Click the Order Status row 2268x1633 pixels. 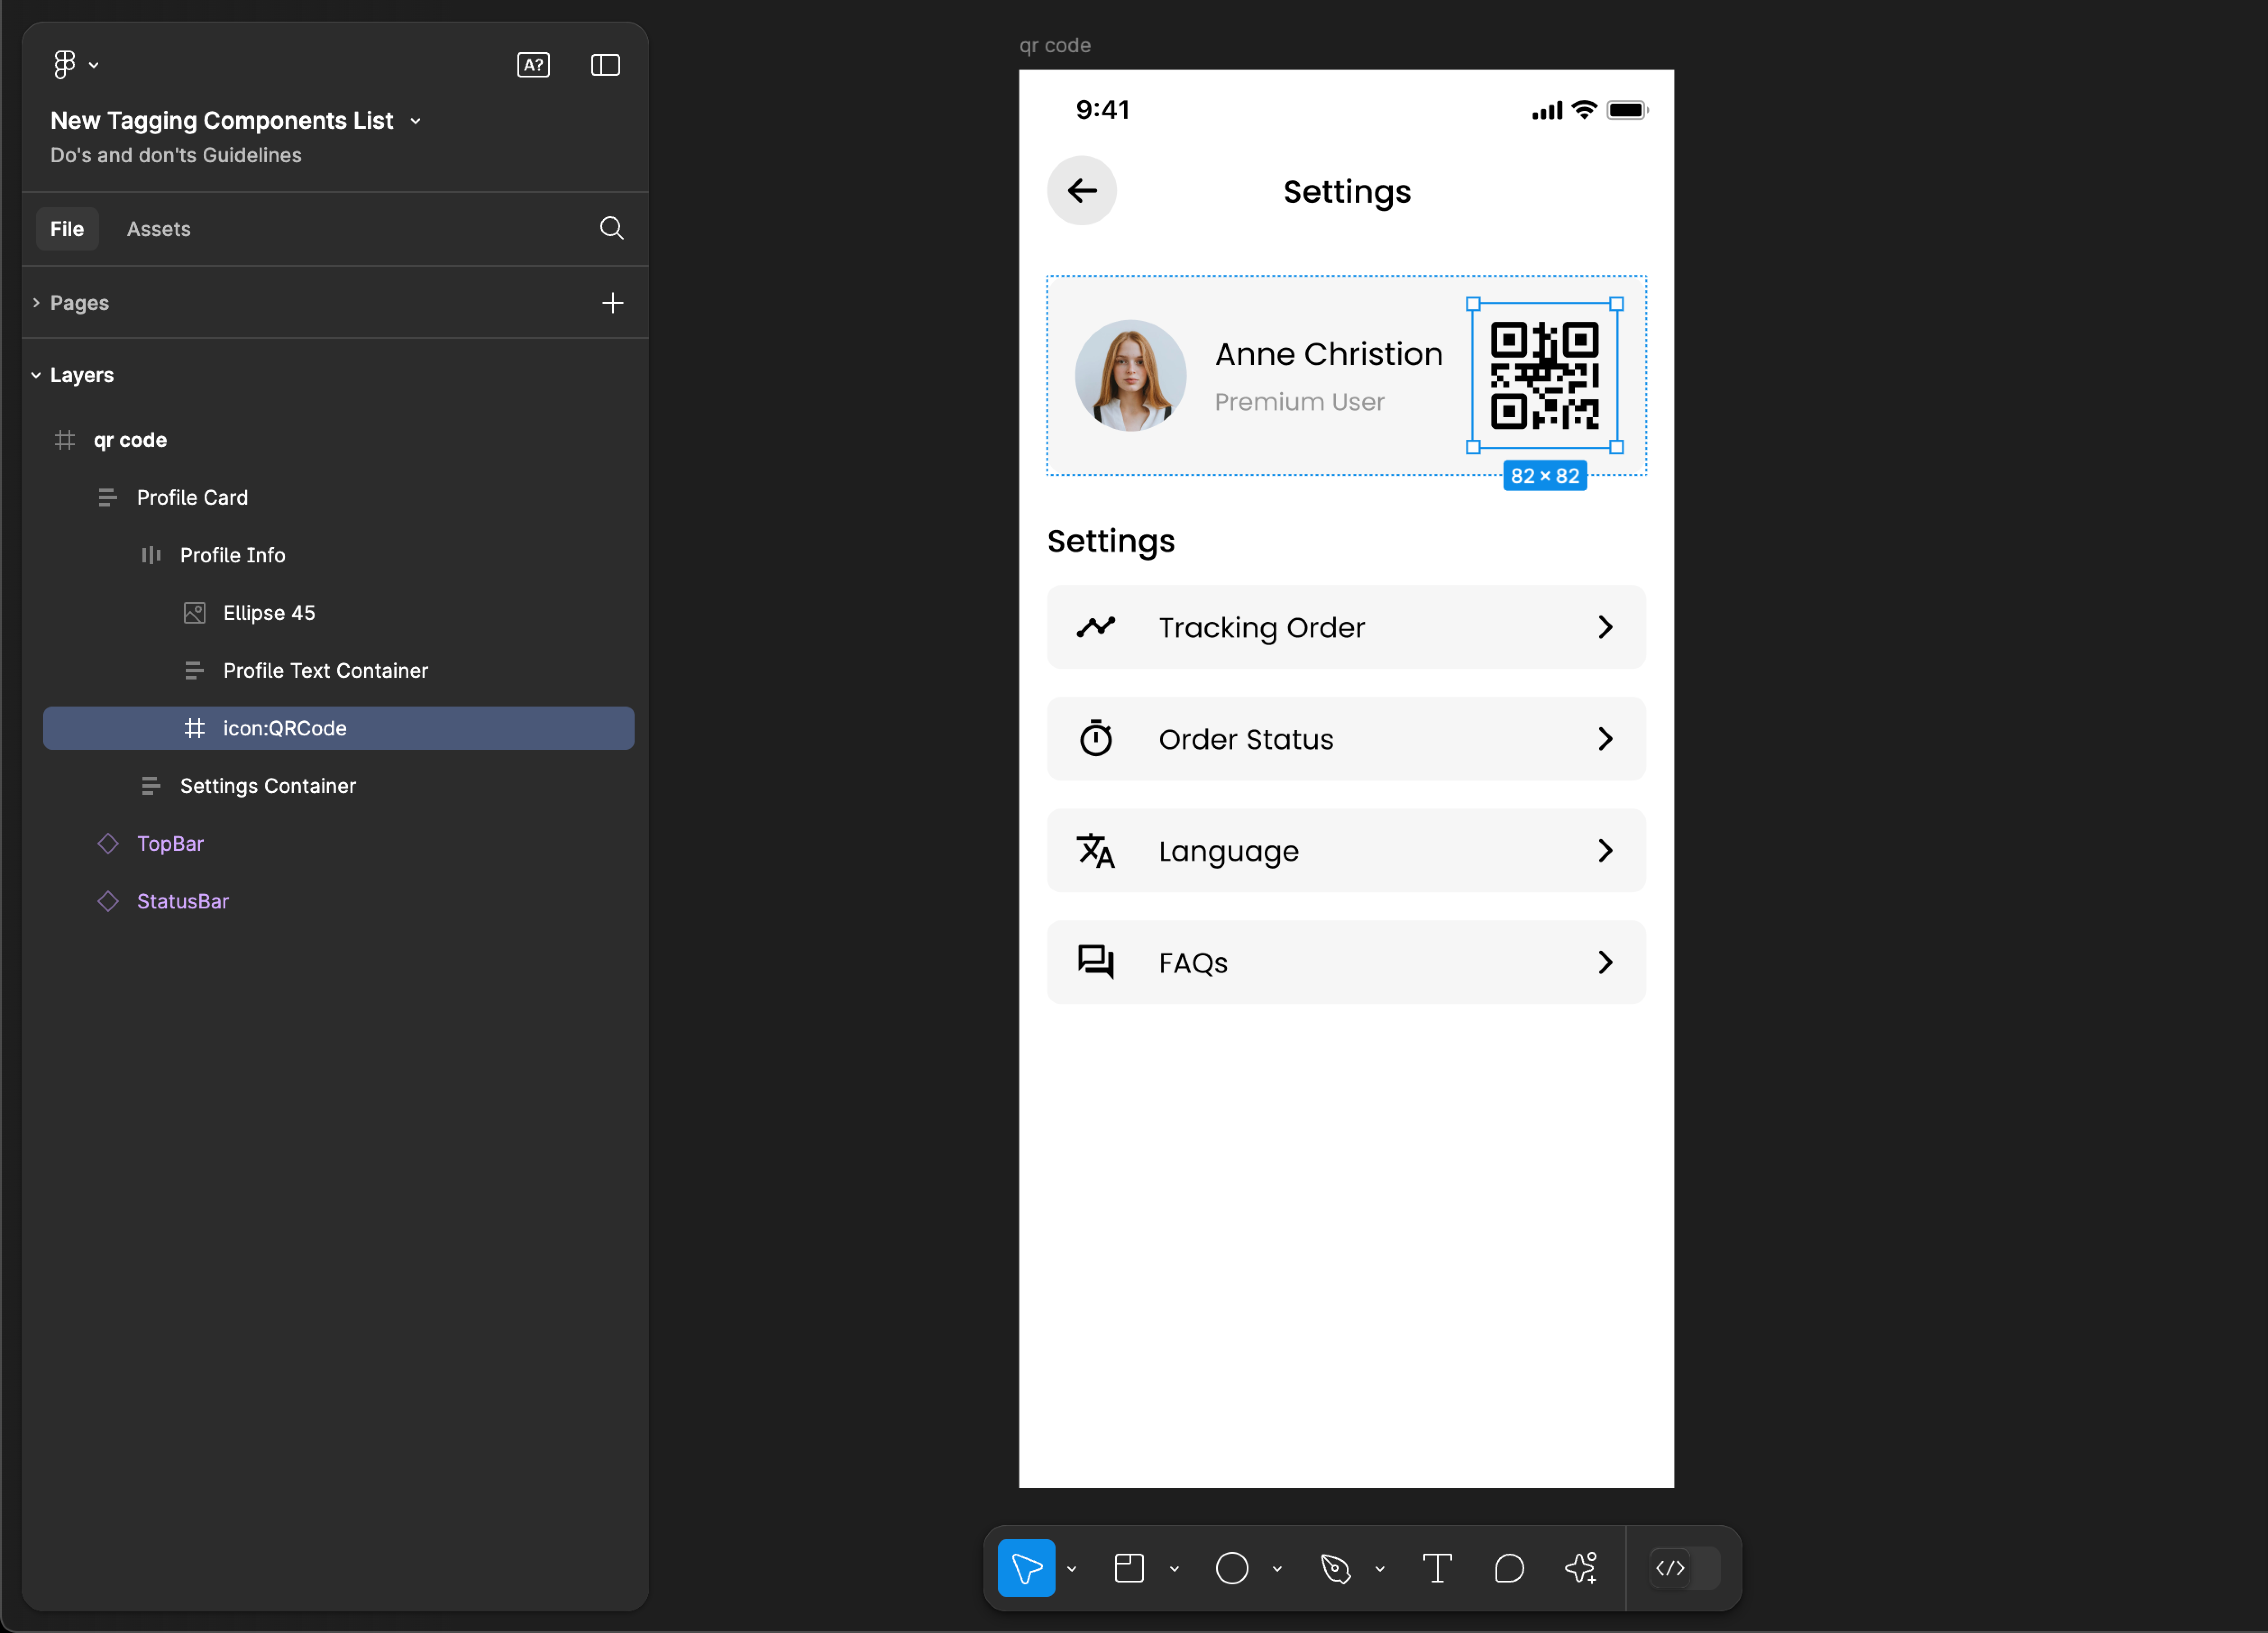pos(1346,739)
